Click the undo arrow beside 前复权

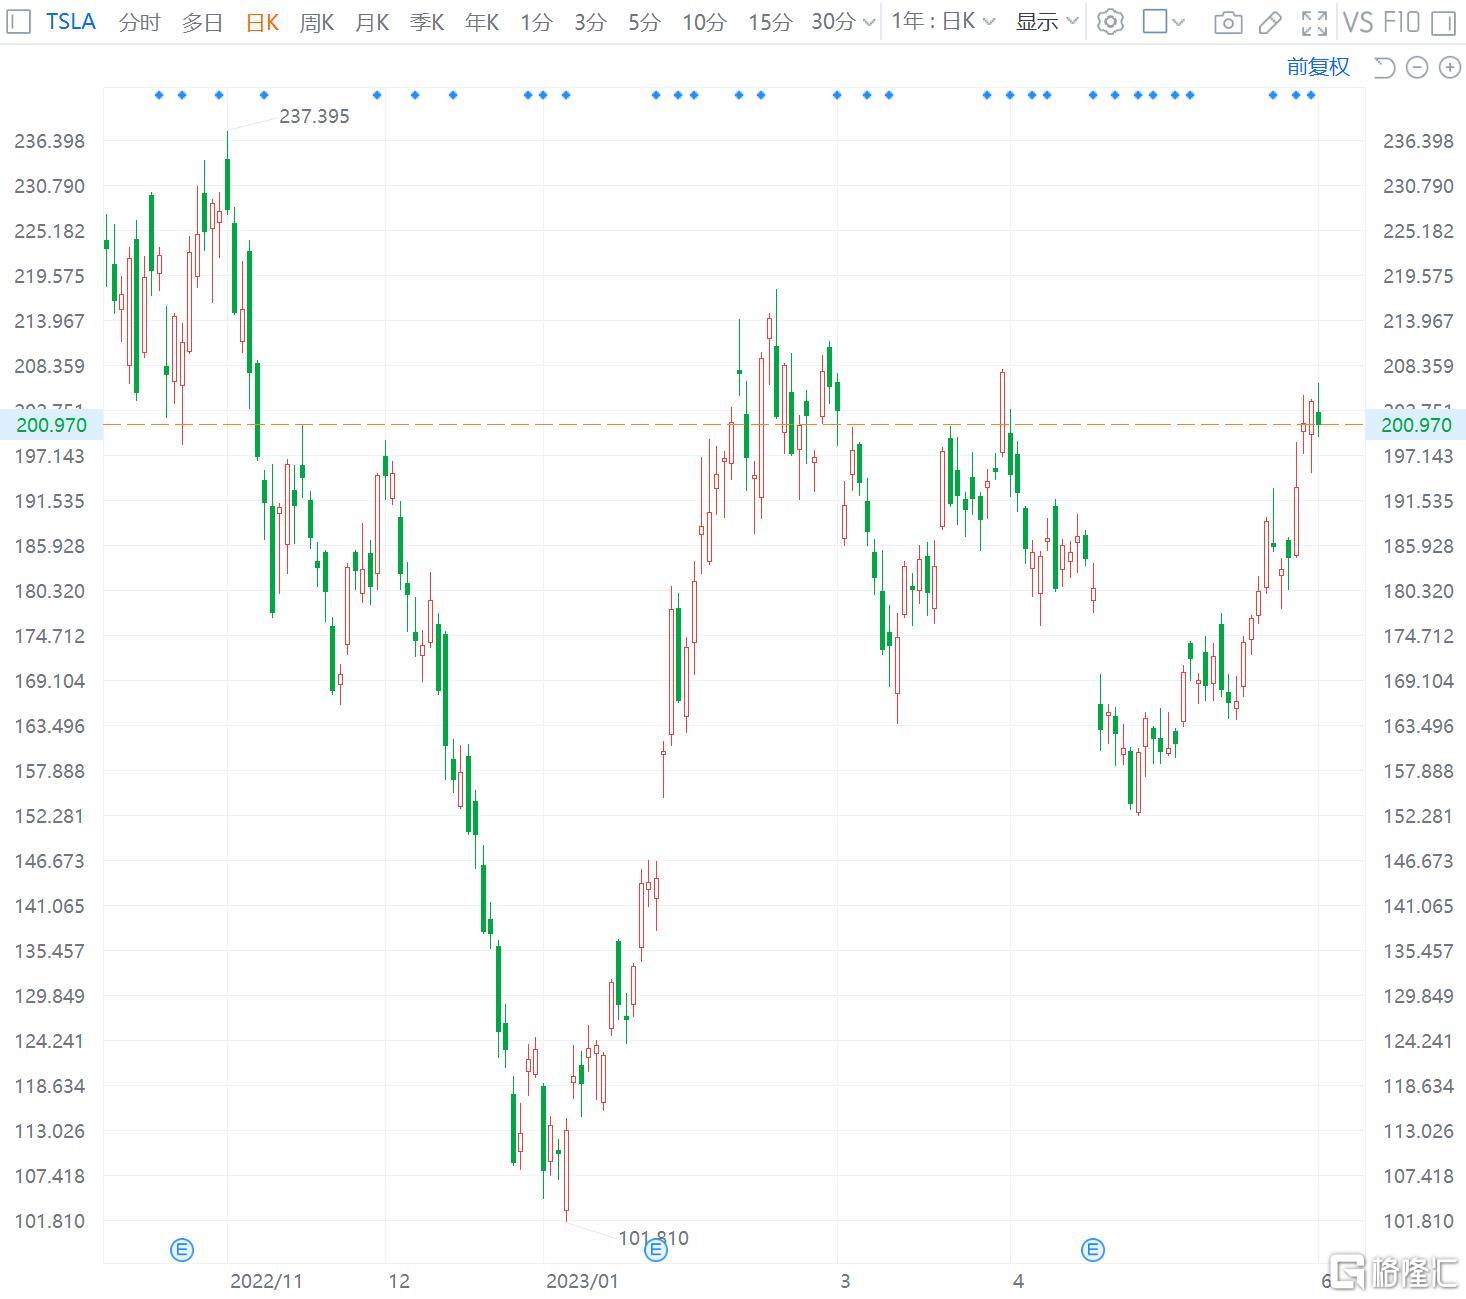click(1384, 67)
